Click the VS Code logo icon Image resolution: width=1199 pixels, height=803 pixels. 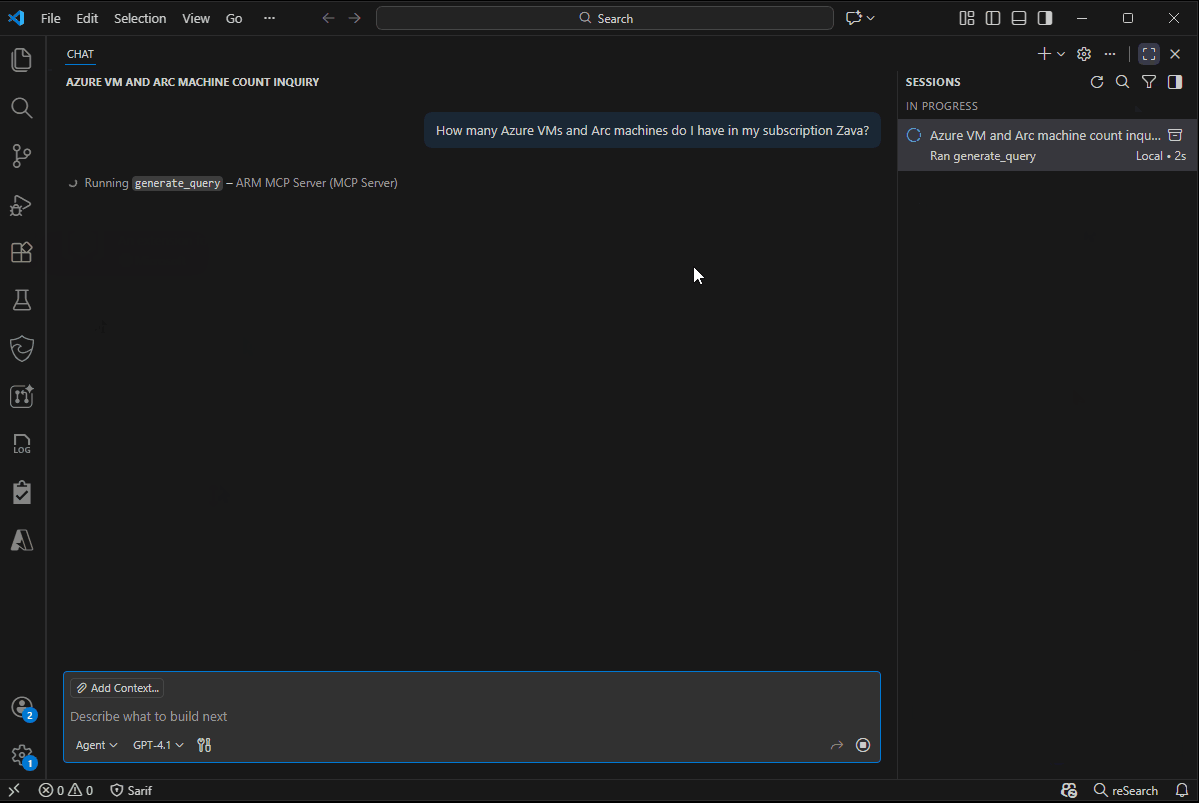pyautogui.click(x=16, y=18)
